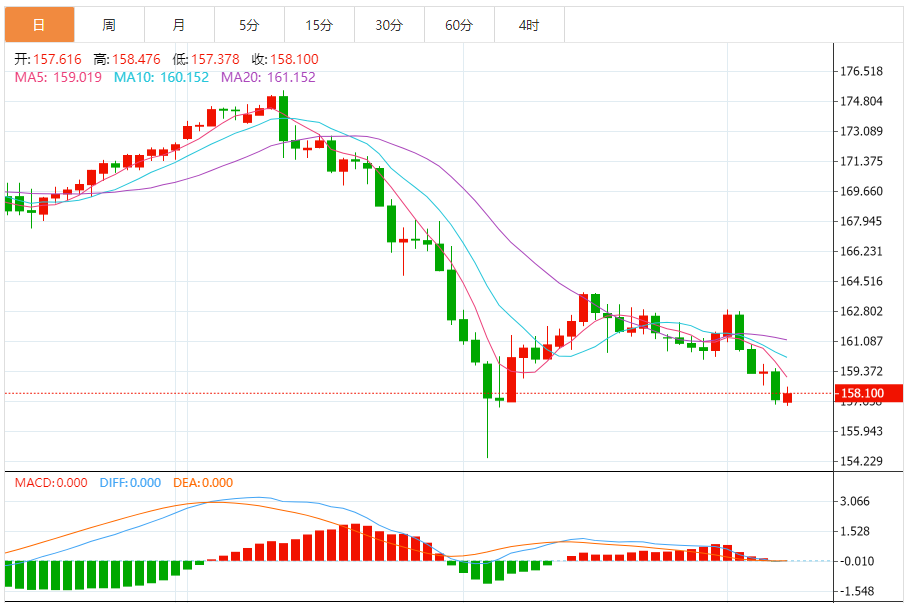The image size is (912, 603).
Task: Click the 169.660 price axis label
Action: [861, 191]
